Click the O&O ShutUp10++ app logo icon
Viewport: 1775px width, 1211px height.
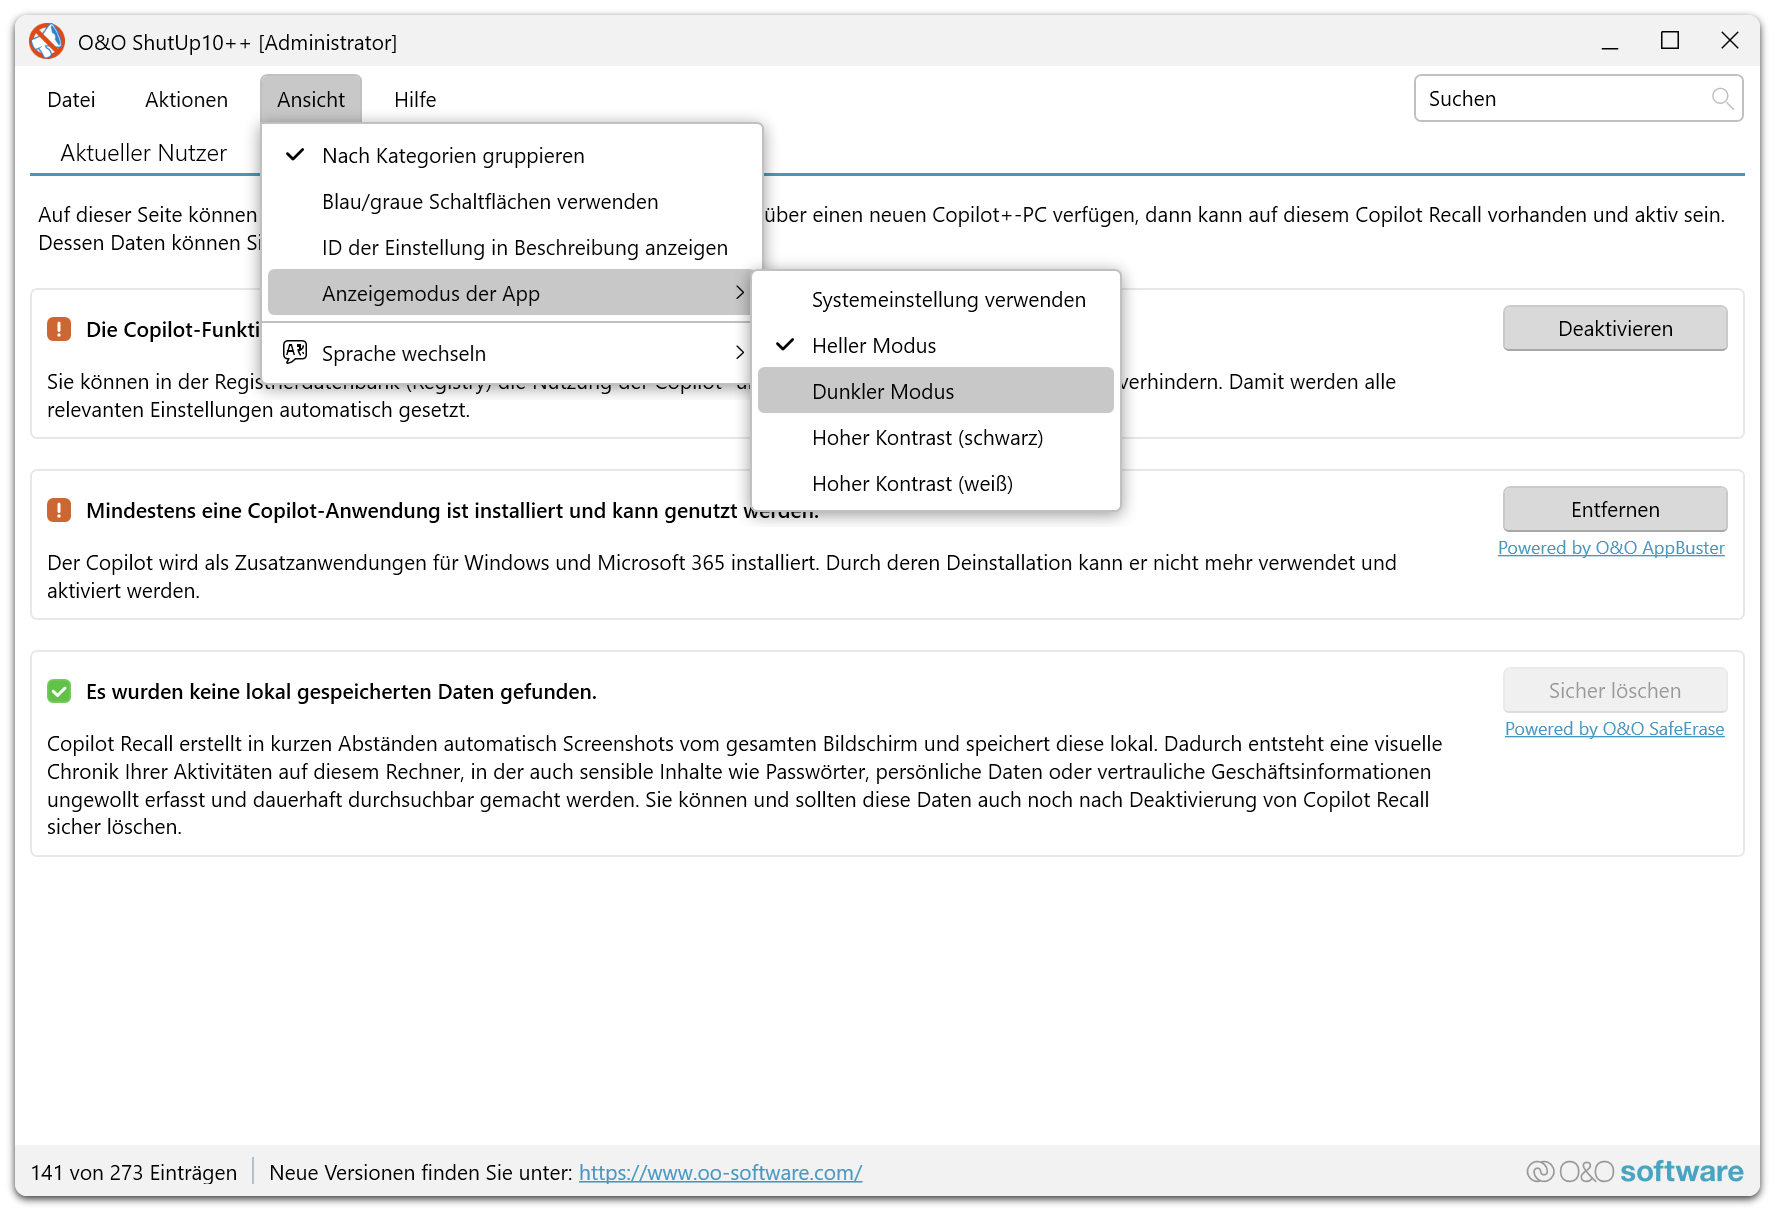click(x=46, y=42)
